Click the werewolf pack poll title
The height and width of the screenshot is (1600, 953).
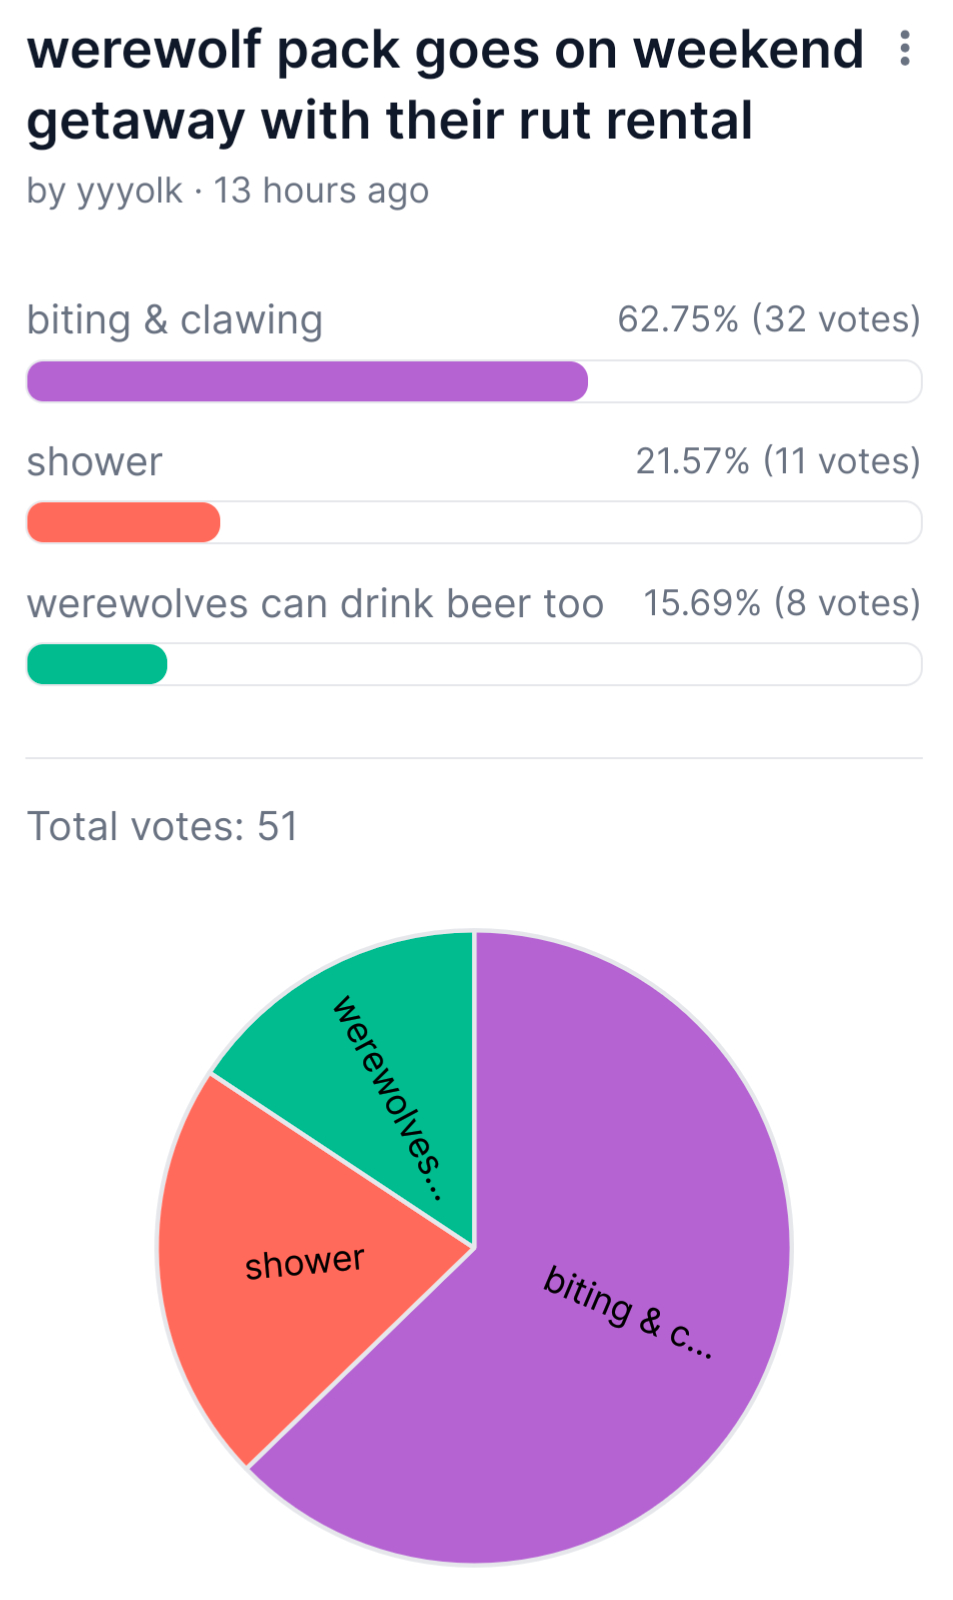pos(444,85)
